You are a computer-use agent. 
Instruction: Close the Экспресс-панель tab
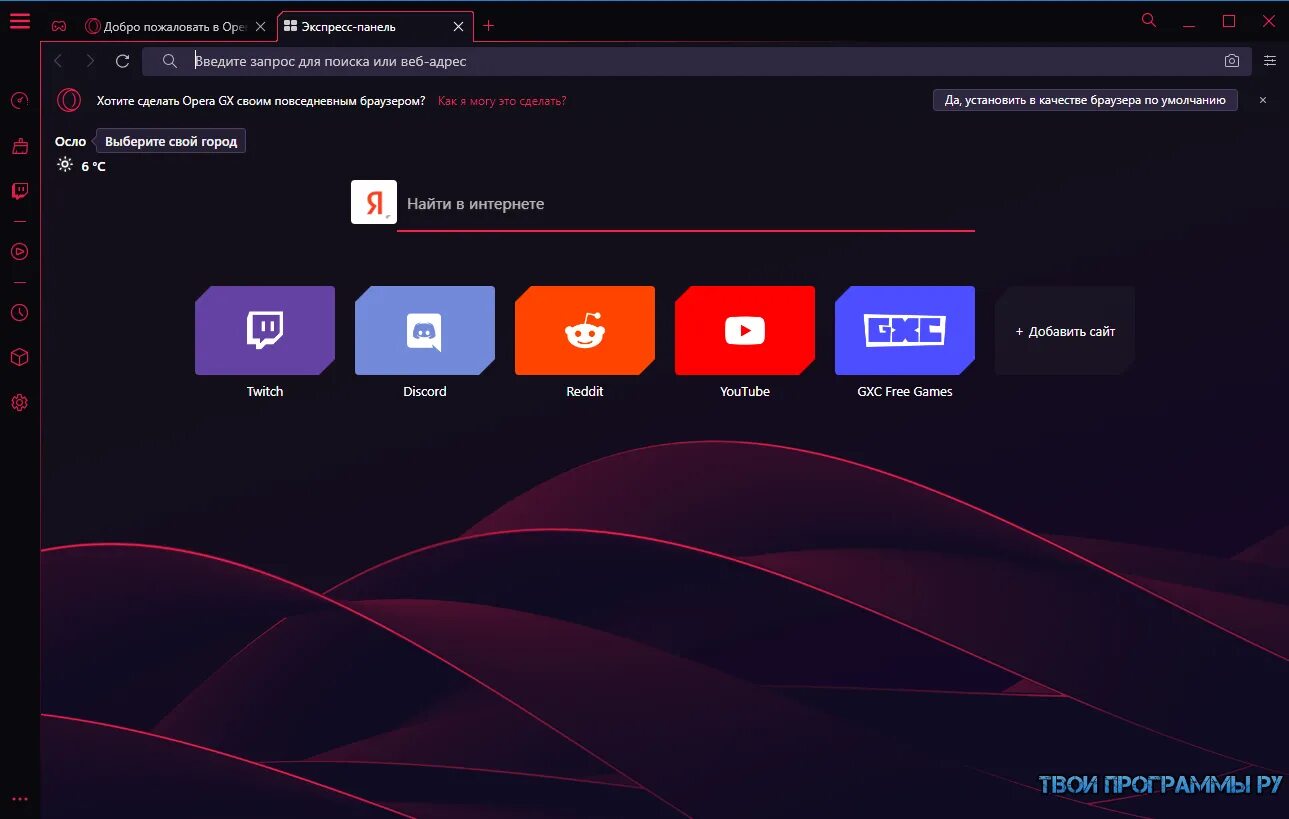458,27
